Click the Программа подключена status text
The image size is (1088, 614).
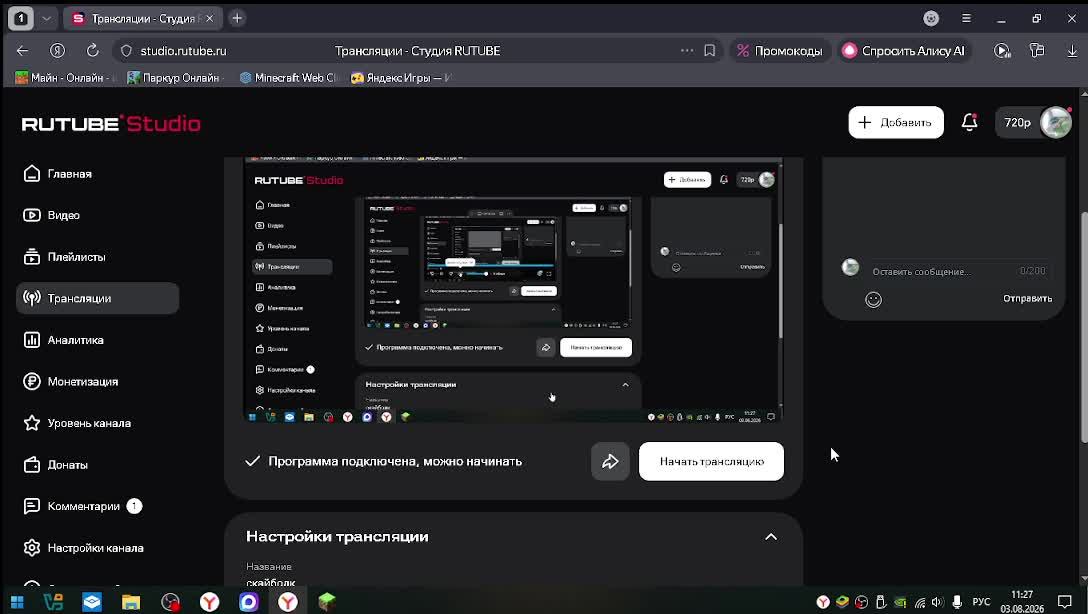[395, 461]
